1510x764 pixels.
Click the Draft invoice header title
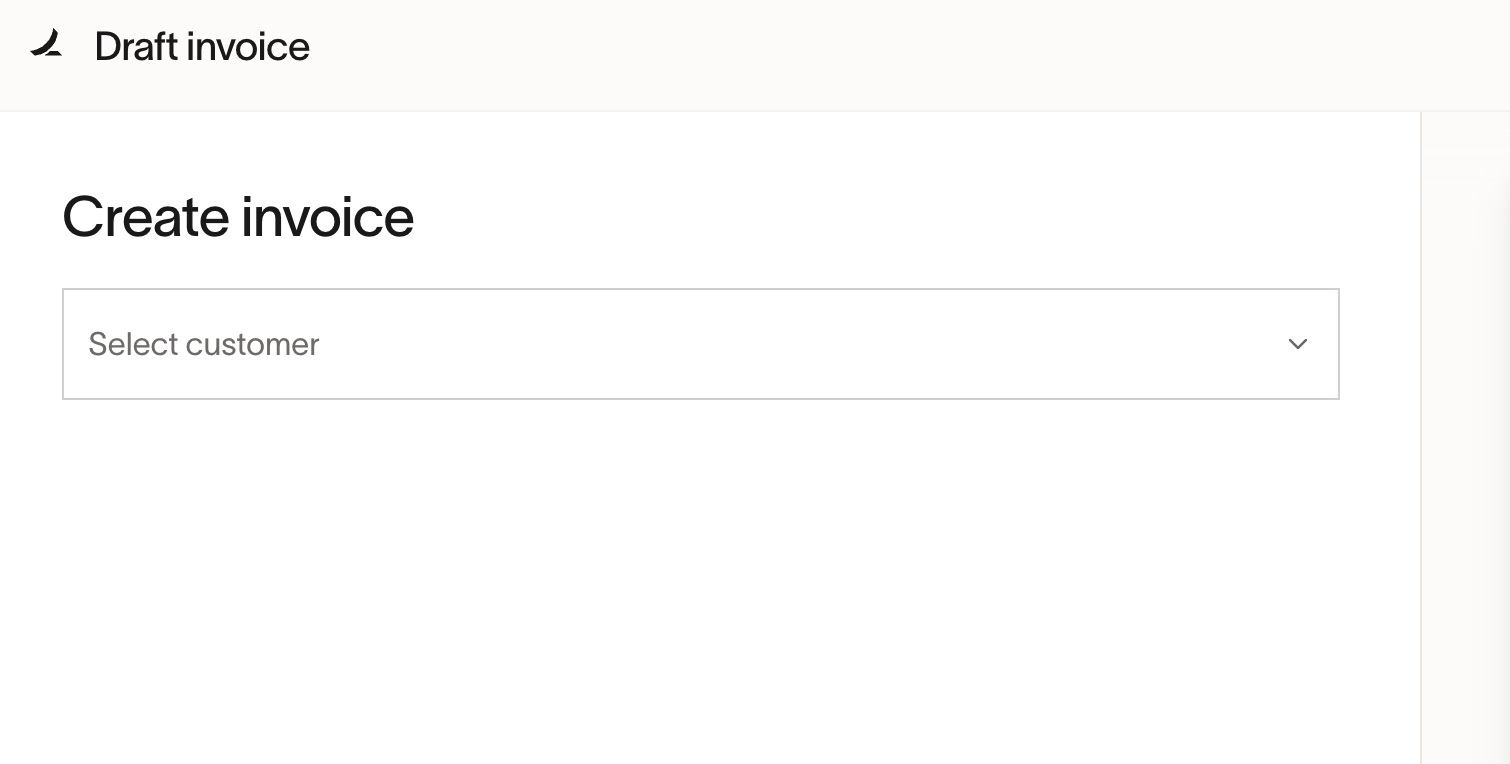[202, 47]
